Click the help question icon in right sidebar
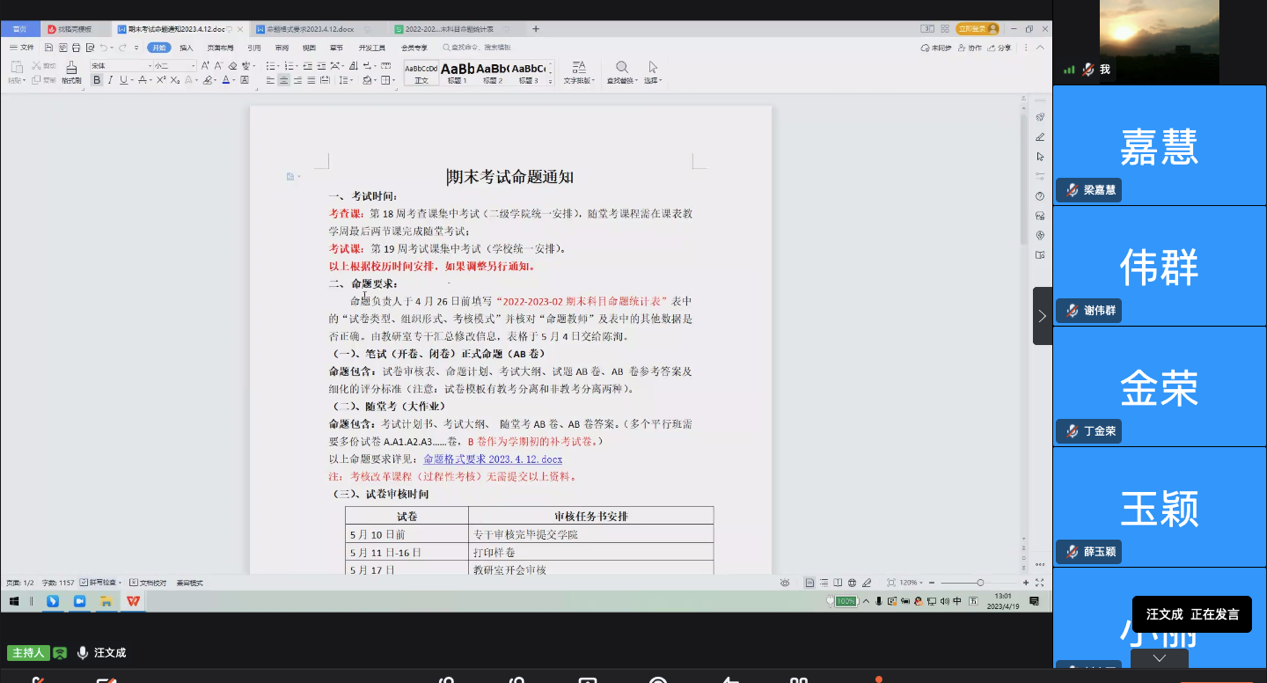 click(x=1040, y=196)
